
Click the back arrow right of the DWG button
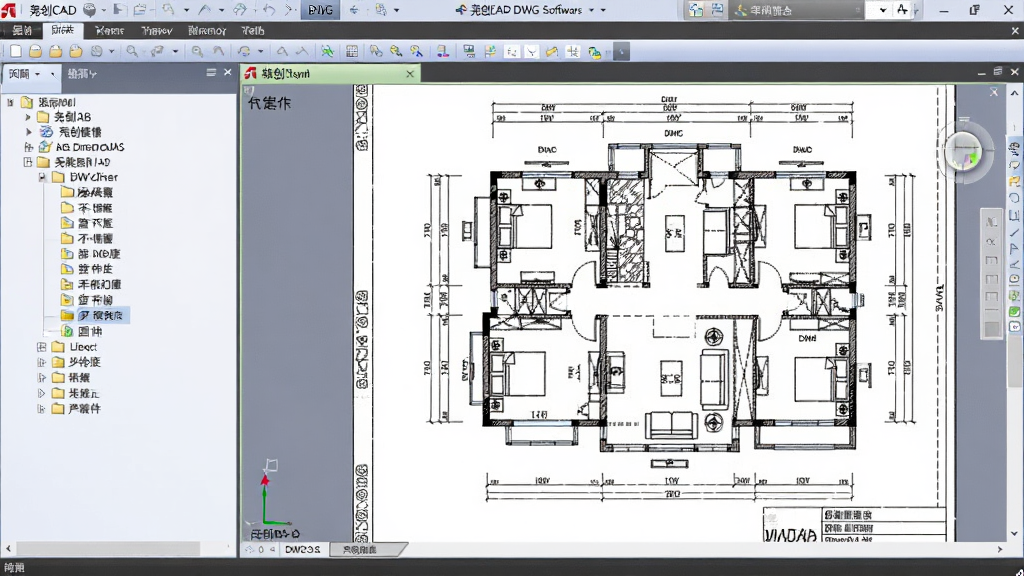click(355, 10)
